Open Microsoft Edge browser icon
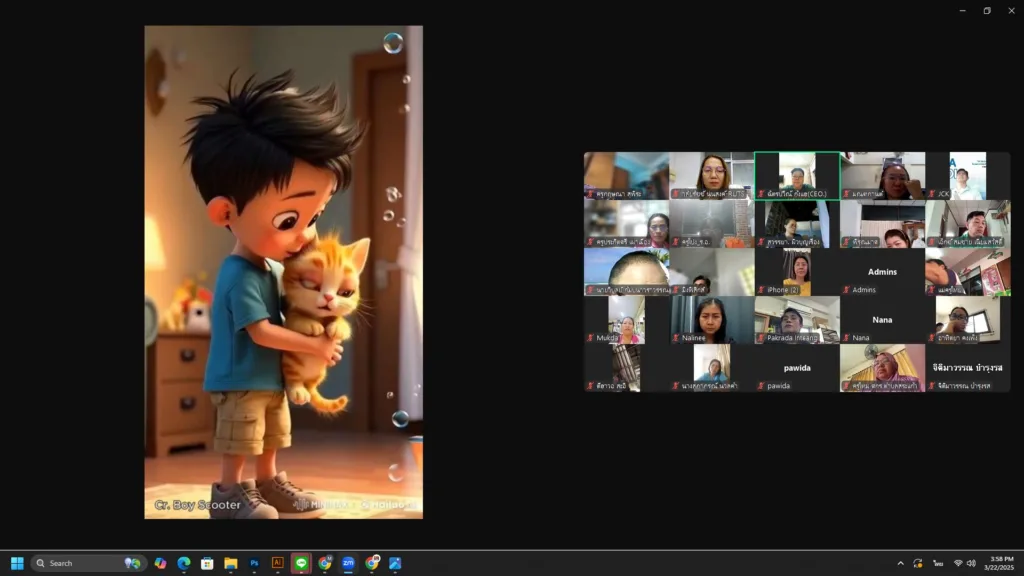The width and height of the screenshot is (1024, 576). point(184,563)
